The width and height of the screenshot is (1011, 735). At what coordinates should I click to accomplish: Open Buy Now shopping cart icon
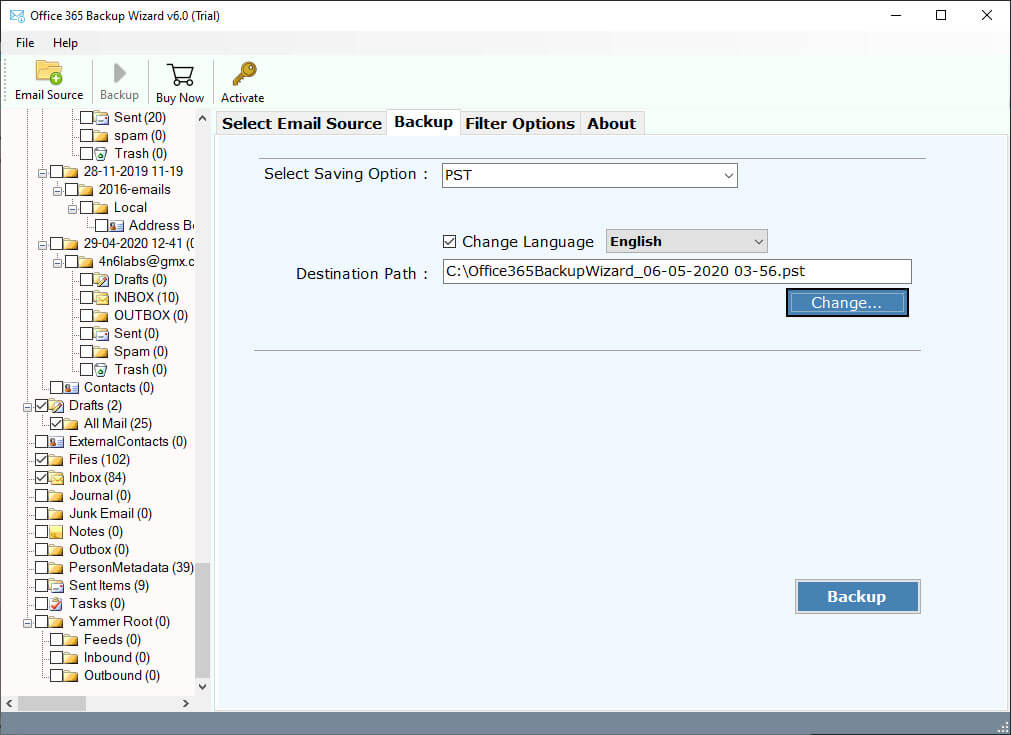pos(180,75)
